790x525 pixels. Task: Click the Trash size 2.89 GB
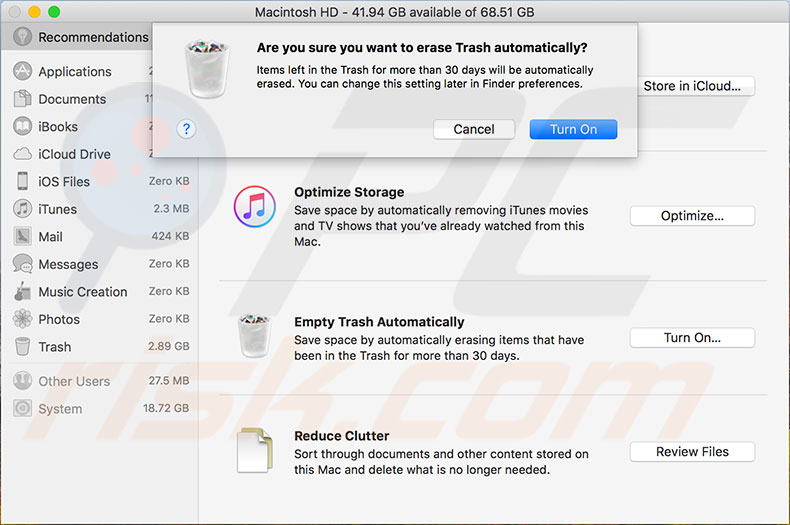pos(169,346)
